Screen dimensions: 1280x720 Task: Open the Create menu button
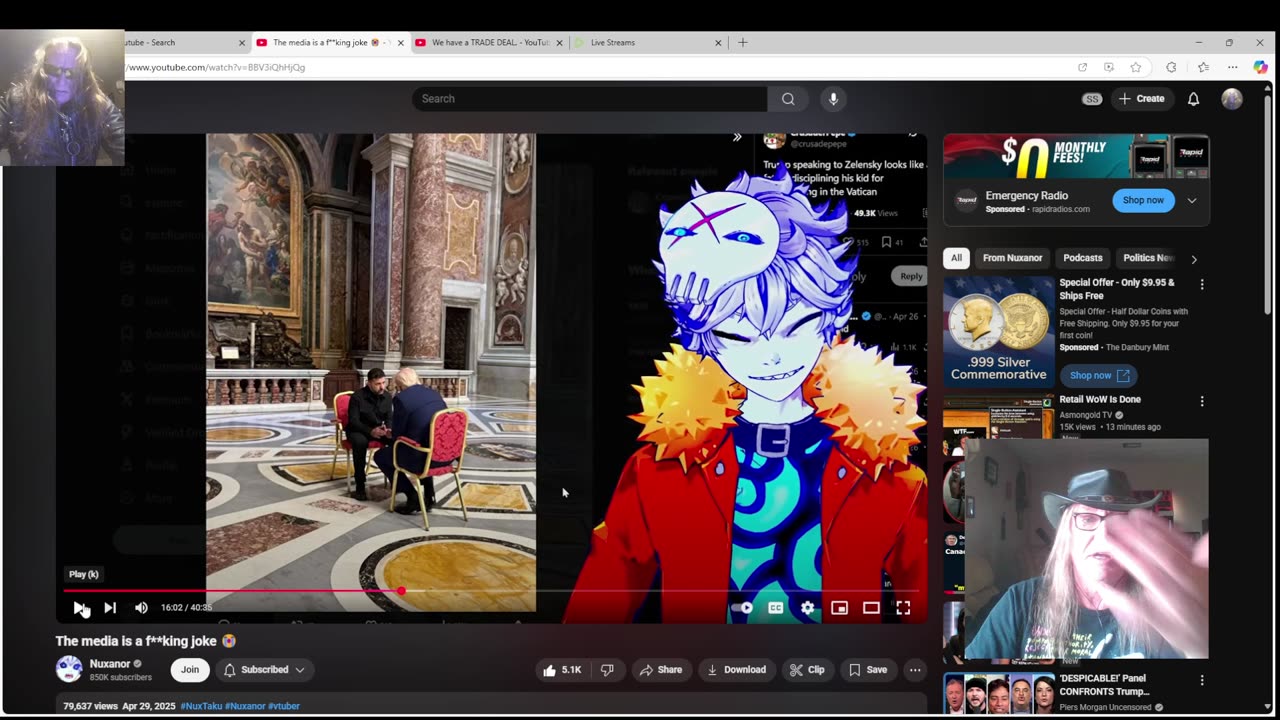(1141, 99)
